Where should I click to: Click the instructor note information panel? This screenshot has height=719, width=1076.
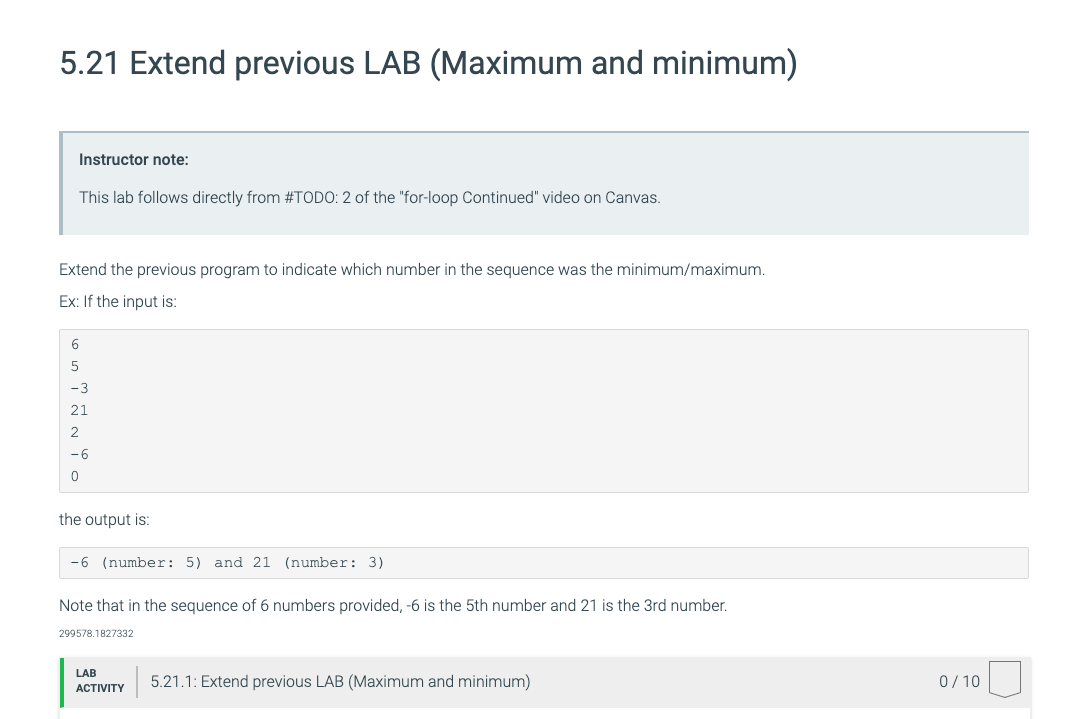545,182
